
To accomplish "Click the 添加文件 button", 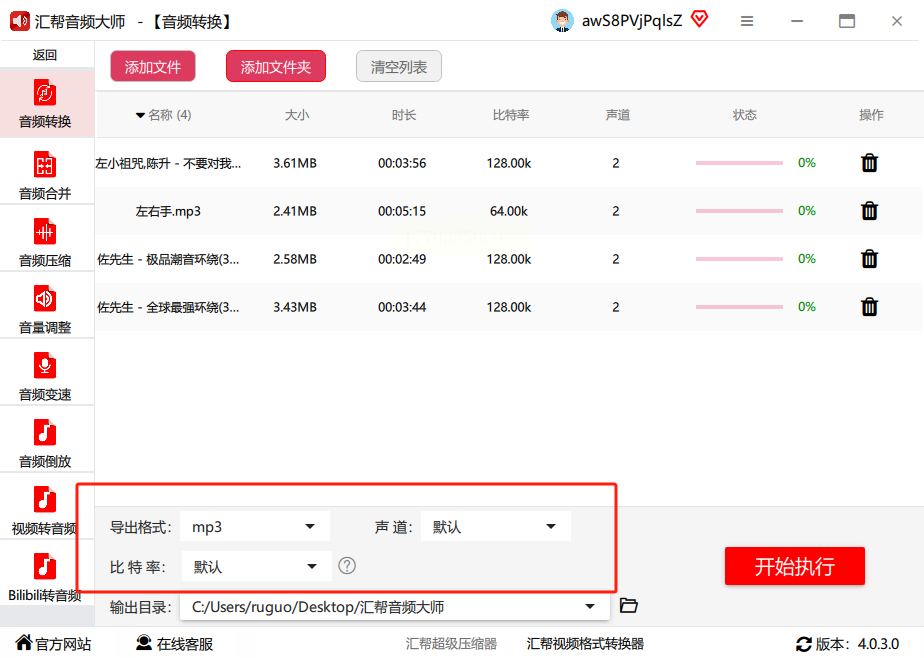I will tap(153, 67).
